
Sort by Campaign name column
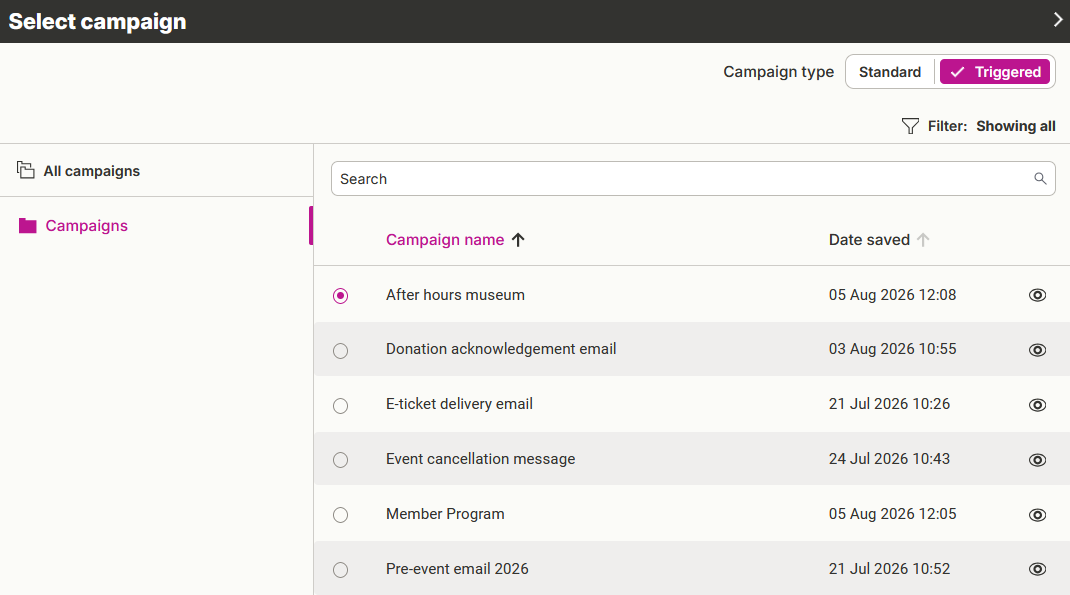pyautogui.click(x=445, y=240)
